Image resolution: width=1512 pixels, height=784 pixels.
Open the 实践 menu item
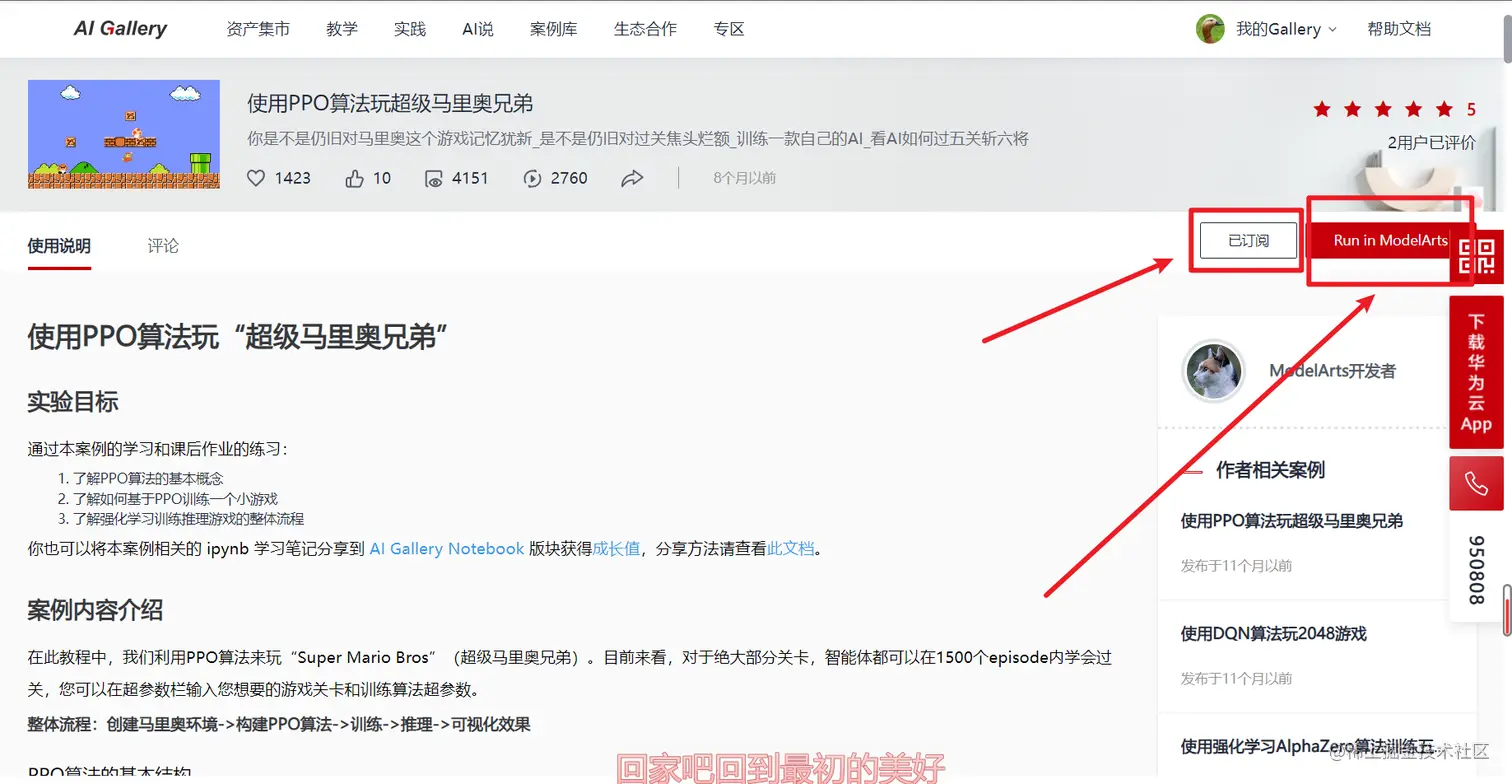(410, 29)
